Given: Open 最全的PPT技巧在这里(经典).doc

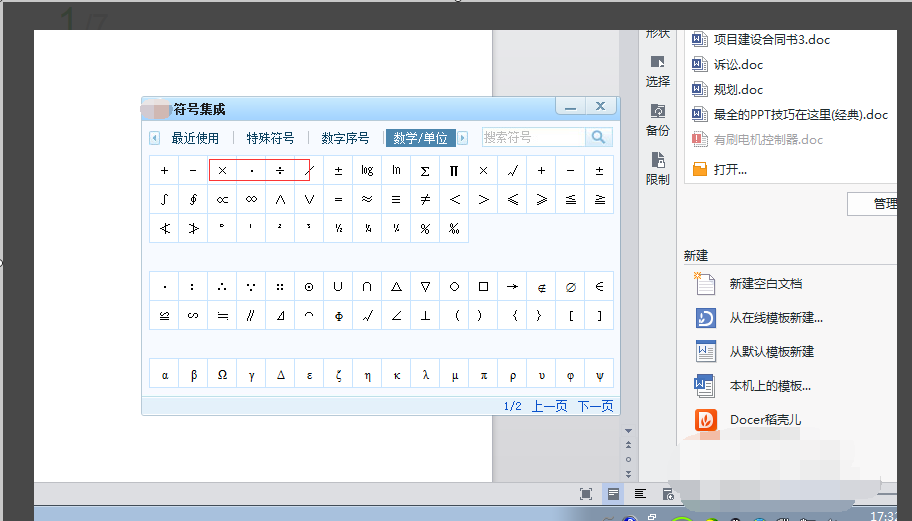Looking at the screenshot, I should [790, 115].
